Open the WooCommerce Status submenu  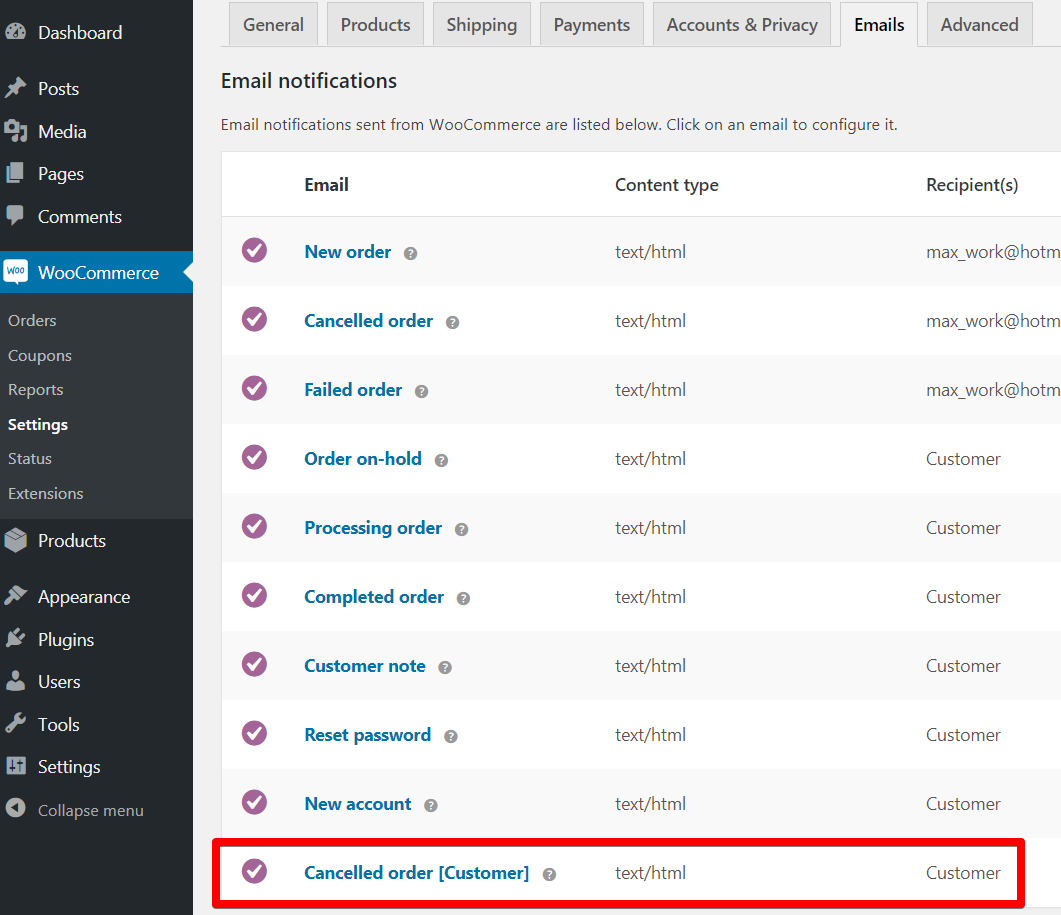click(x=30, y=459)
